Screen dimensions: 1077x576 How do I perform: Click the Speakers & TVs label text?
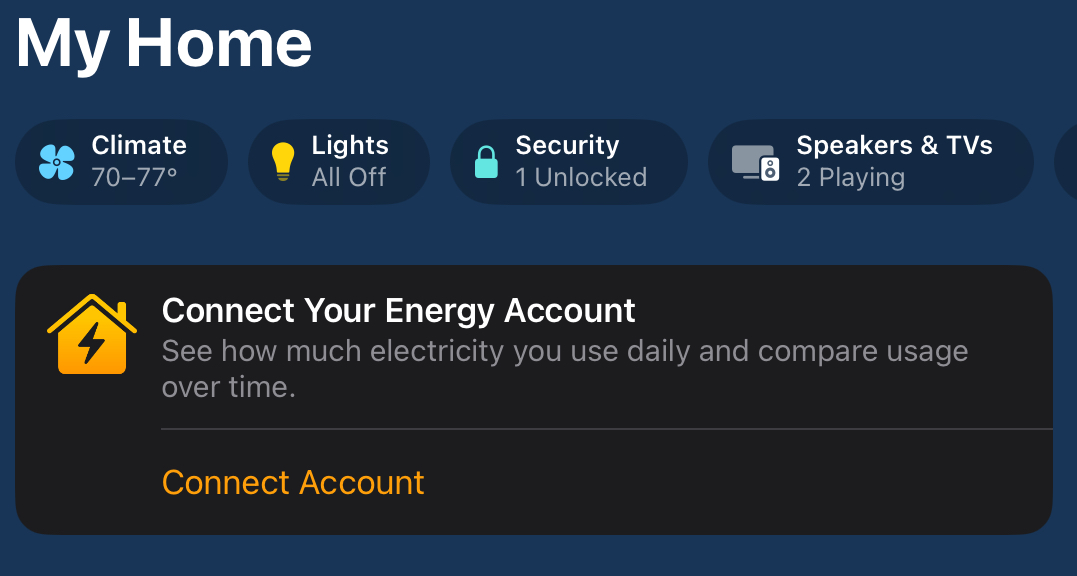pos(894,146)
